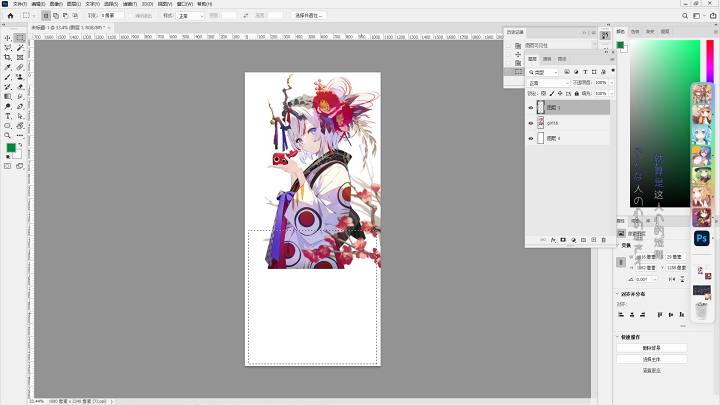This screenshot has height=405, width=720.
Task: Align left edges in Properties panel
Action: [621, 315]
